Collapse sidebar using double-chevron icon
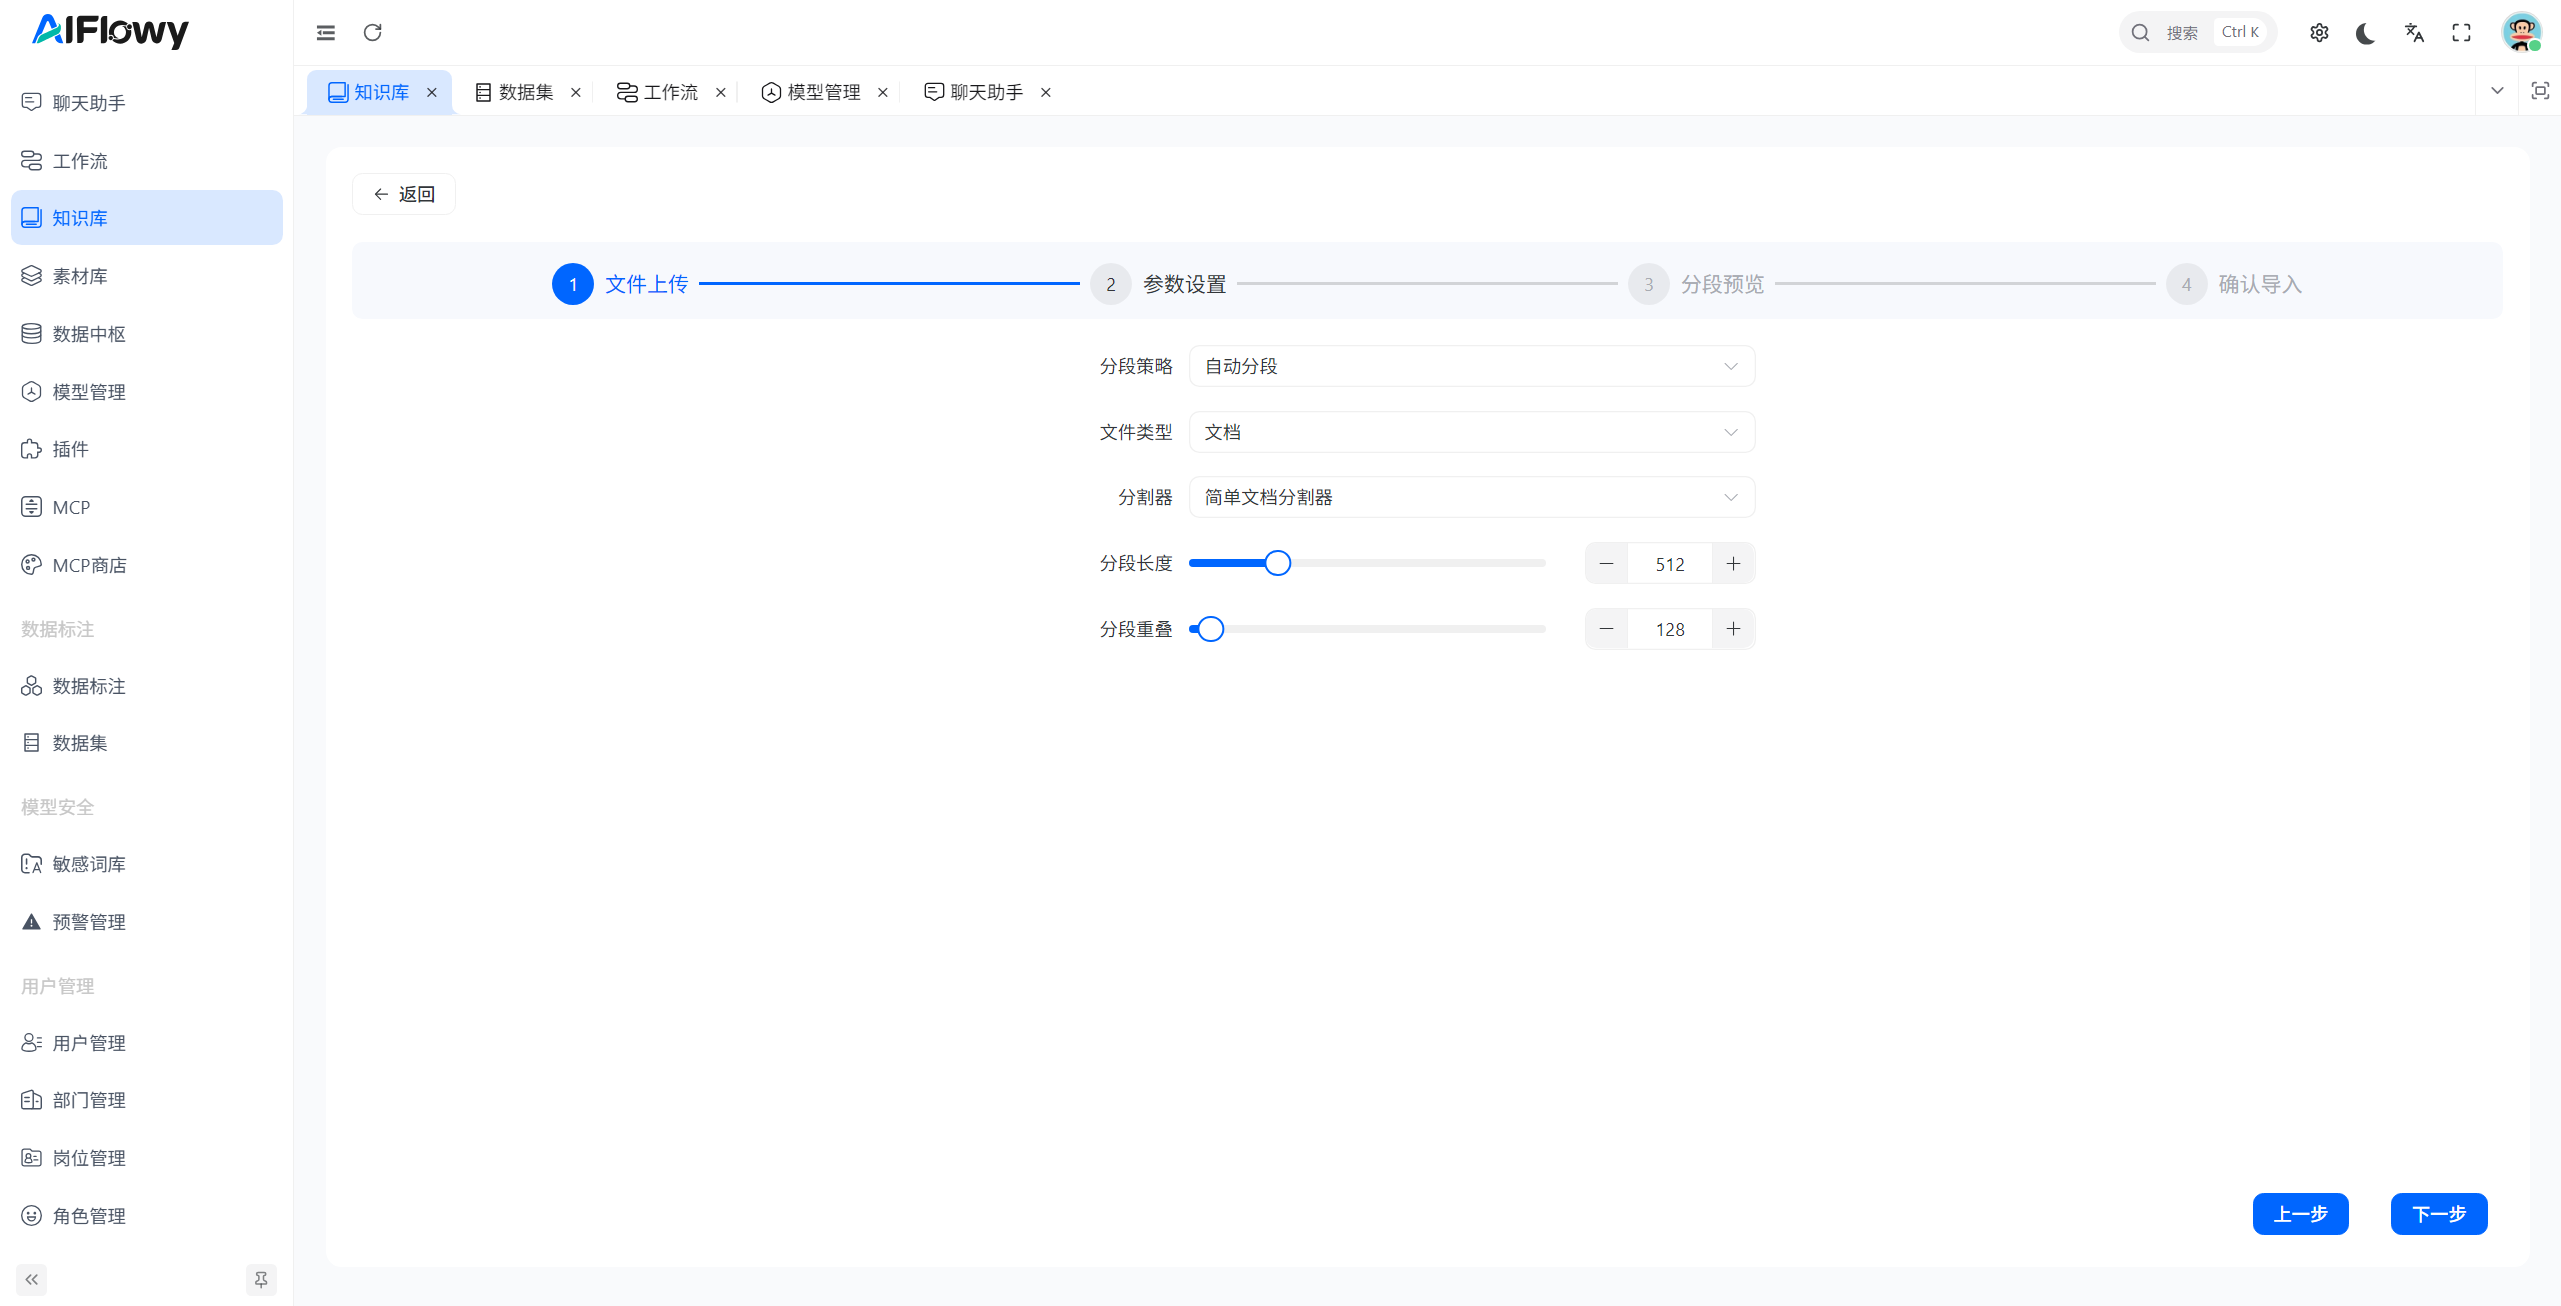The image size is (2561, 1306). [x=32, y=1279]
